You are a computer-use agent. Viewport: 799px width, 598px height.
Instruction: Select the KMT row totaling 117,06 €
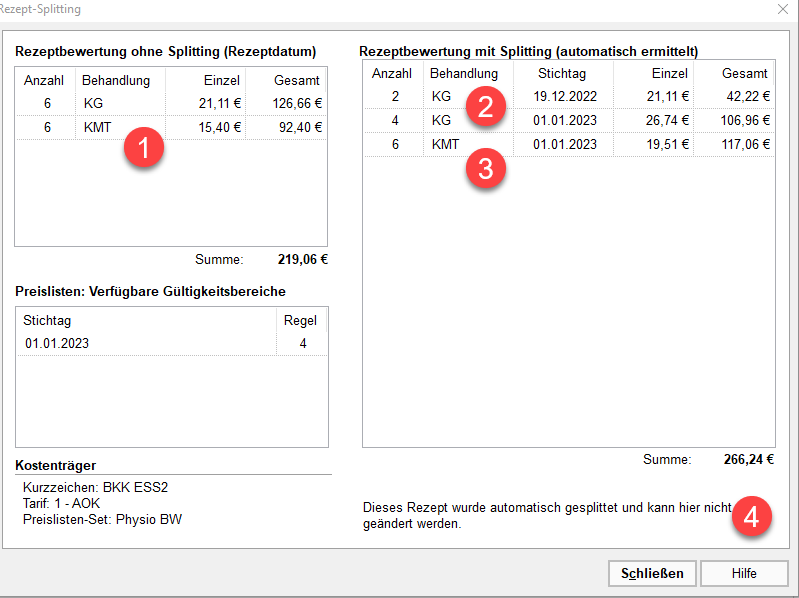565,144
